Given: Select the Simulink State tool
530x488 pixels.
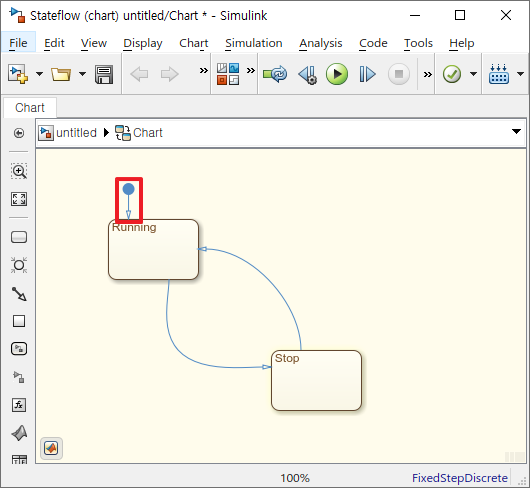Looking at the screenshot, I should click(19, 349).
